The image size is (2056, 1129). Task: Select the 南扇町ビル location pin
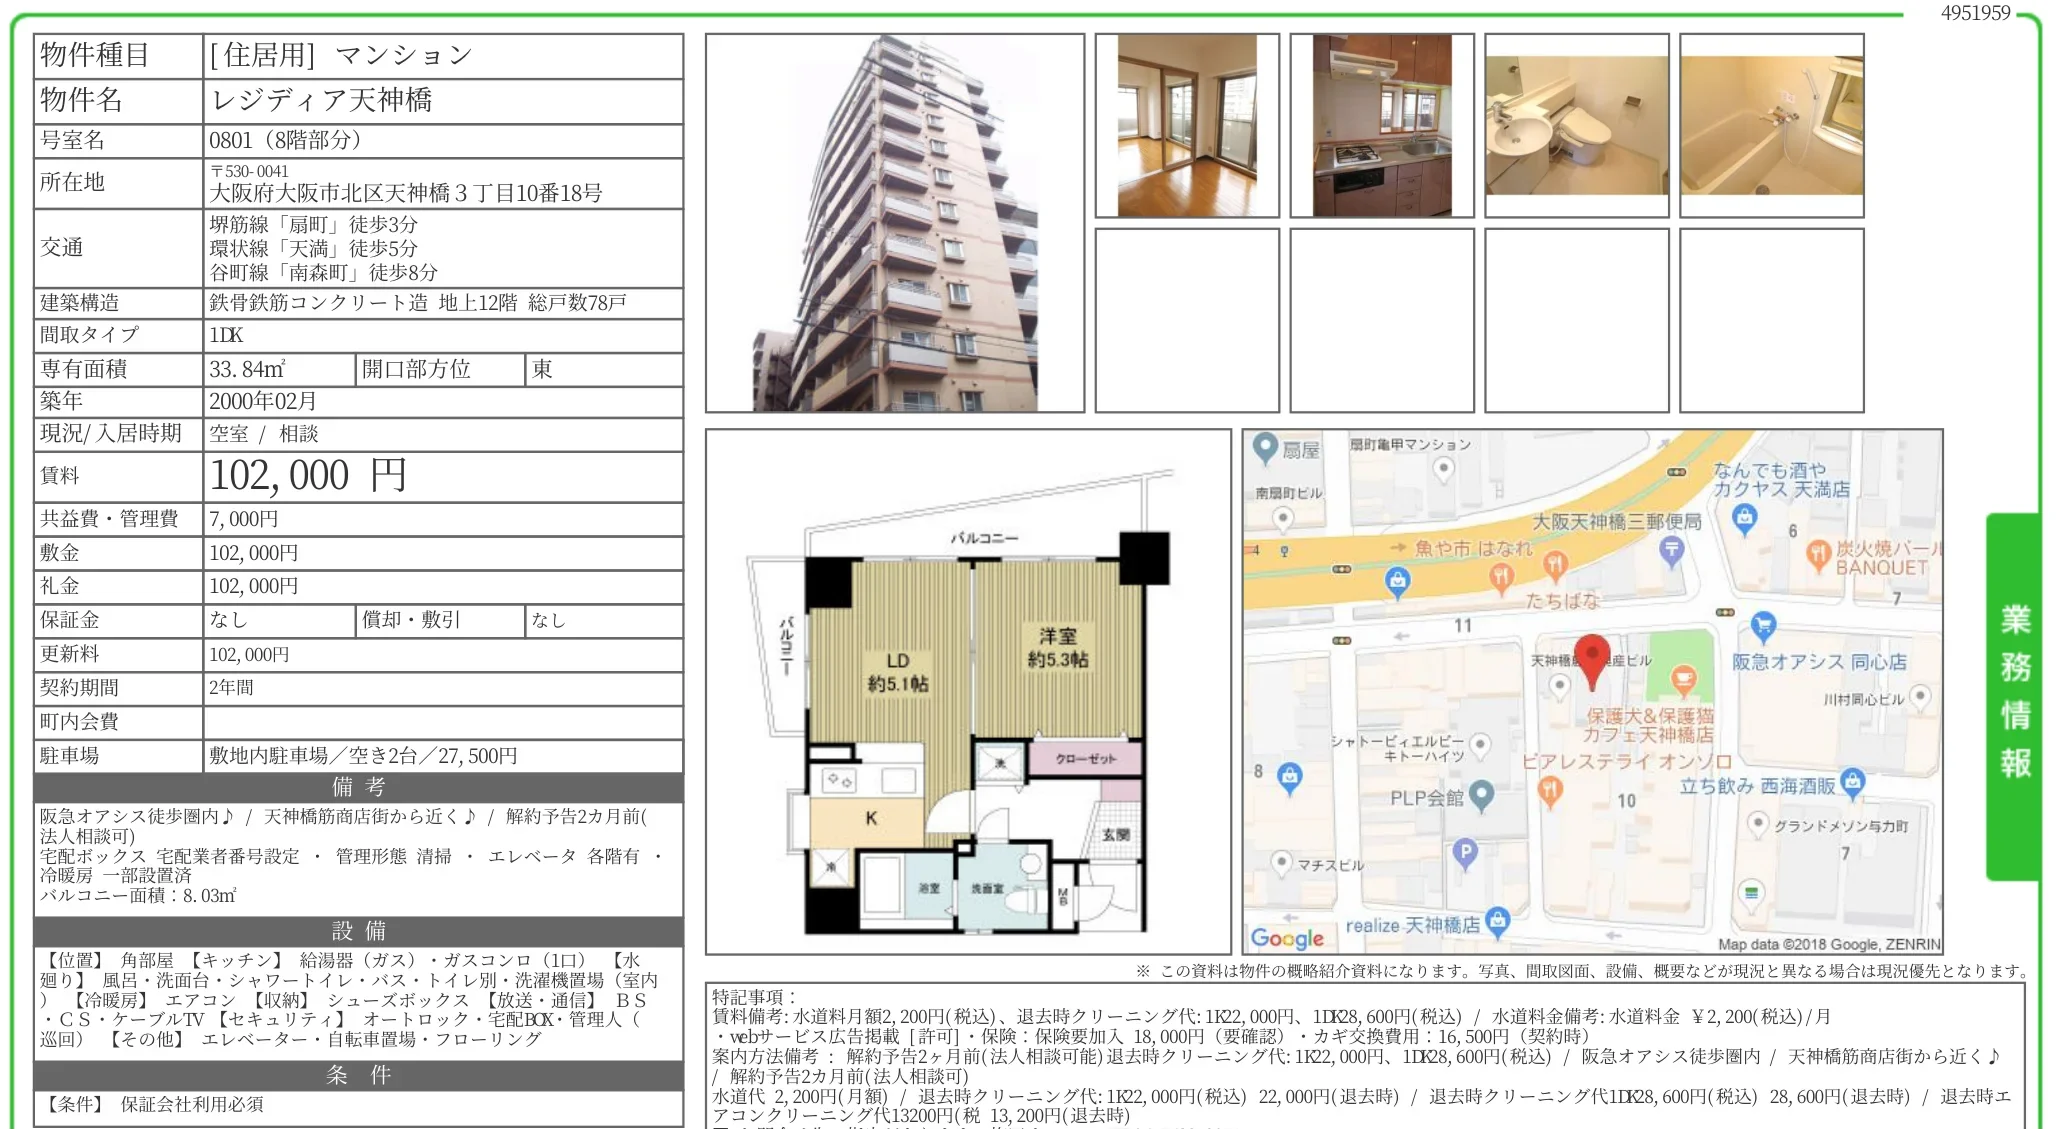point(1283,518)
